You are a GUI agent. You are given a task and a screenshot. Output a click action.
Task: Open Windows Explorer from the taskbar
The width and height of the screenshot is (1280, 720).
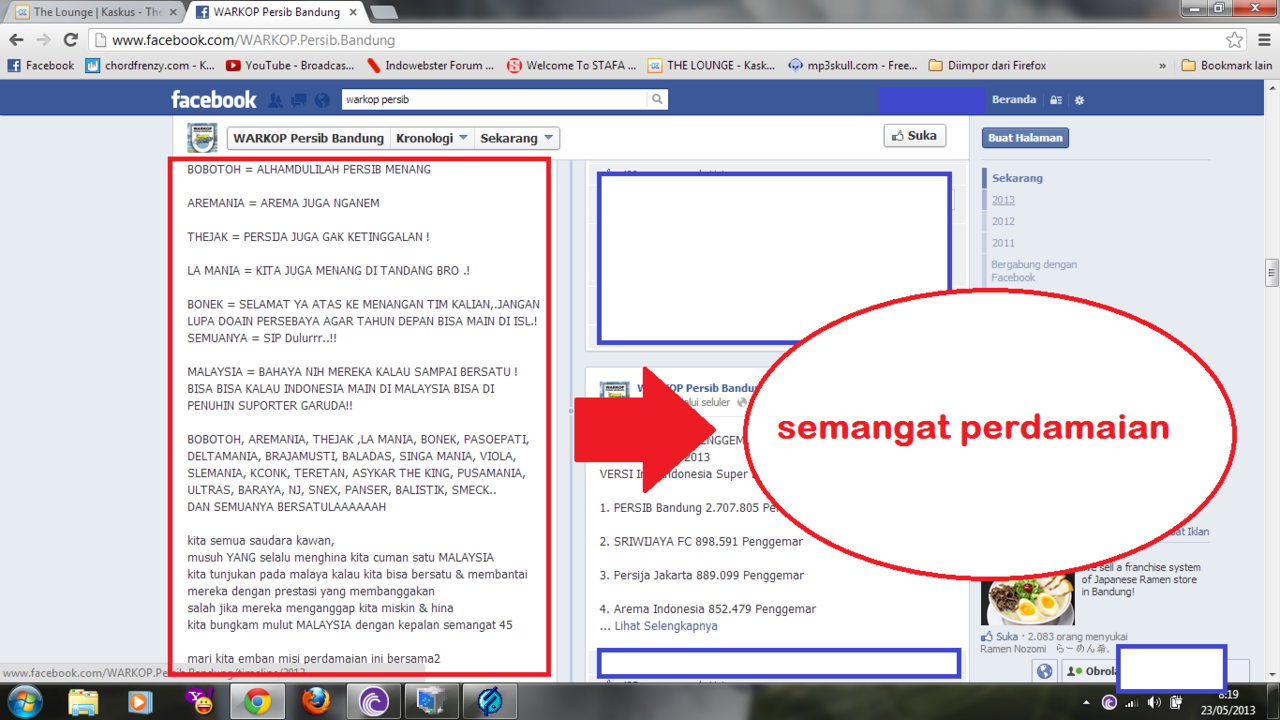point(83,702)
